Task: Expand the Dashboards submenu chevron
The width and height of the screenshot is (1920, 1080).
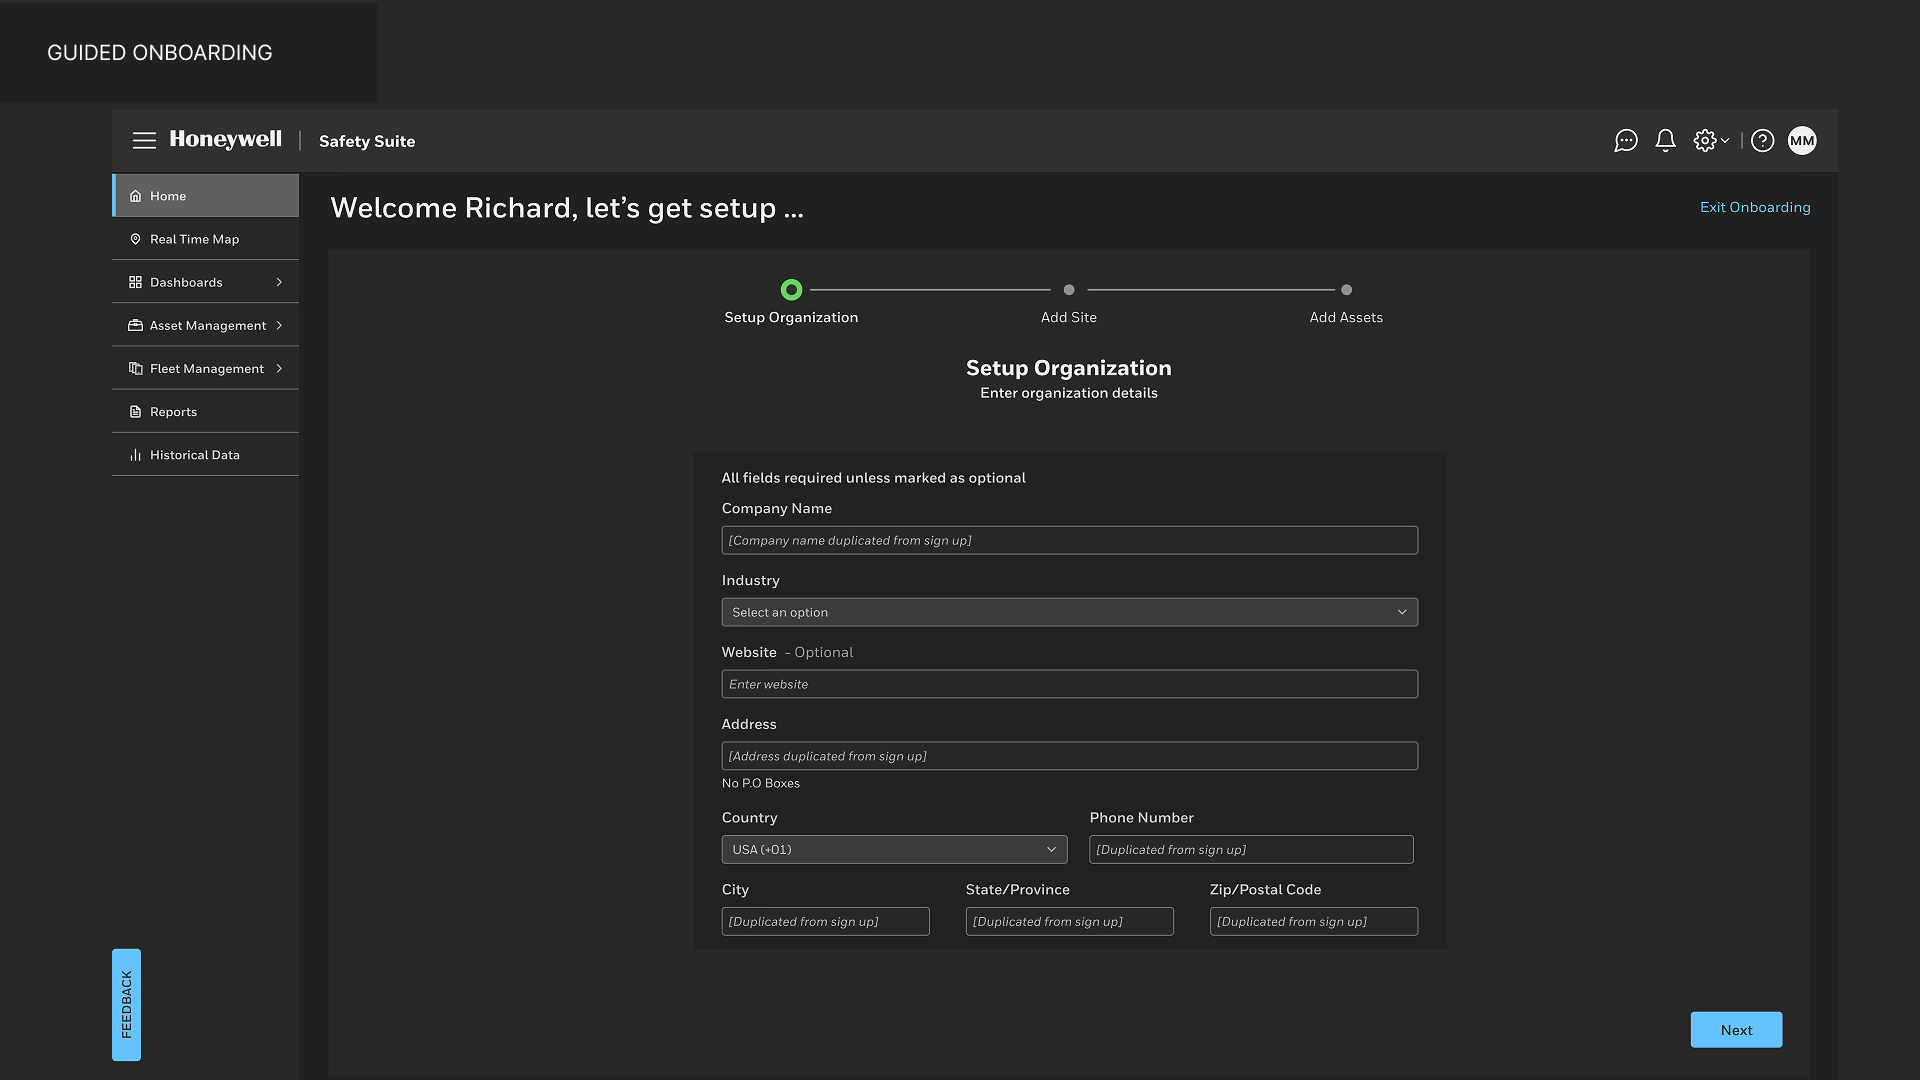Action: (279, 282)
